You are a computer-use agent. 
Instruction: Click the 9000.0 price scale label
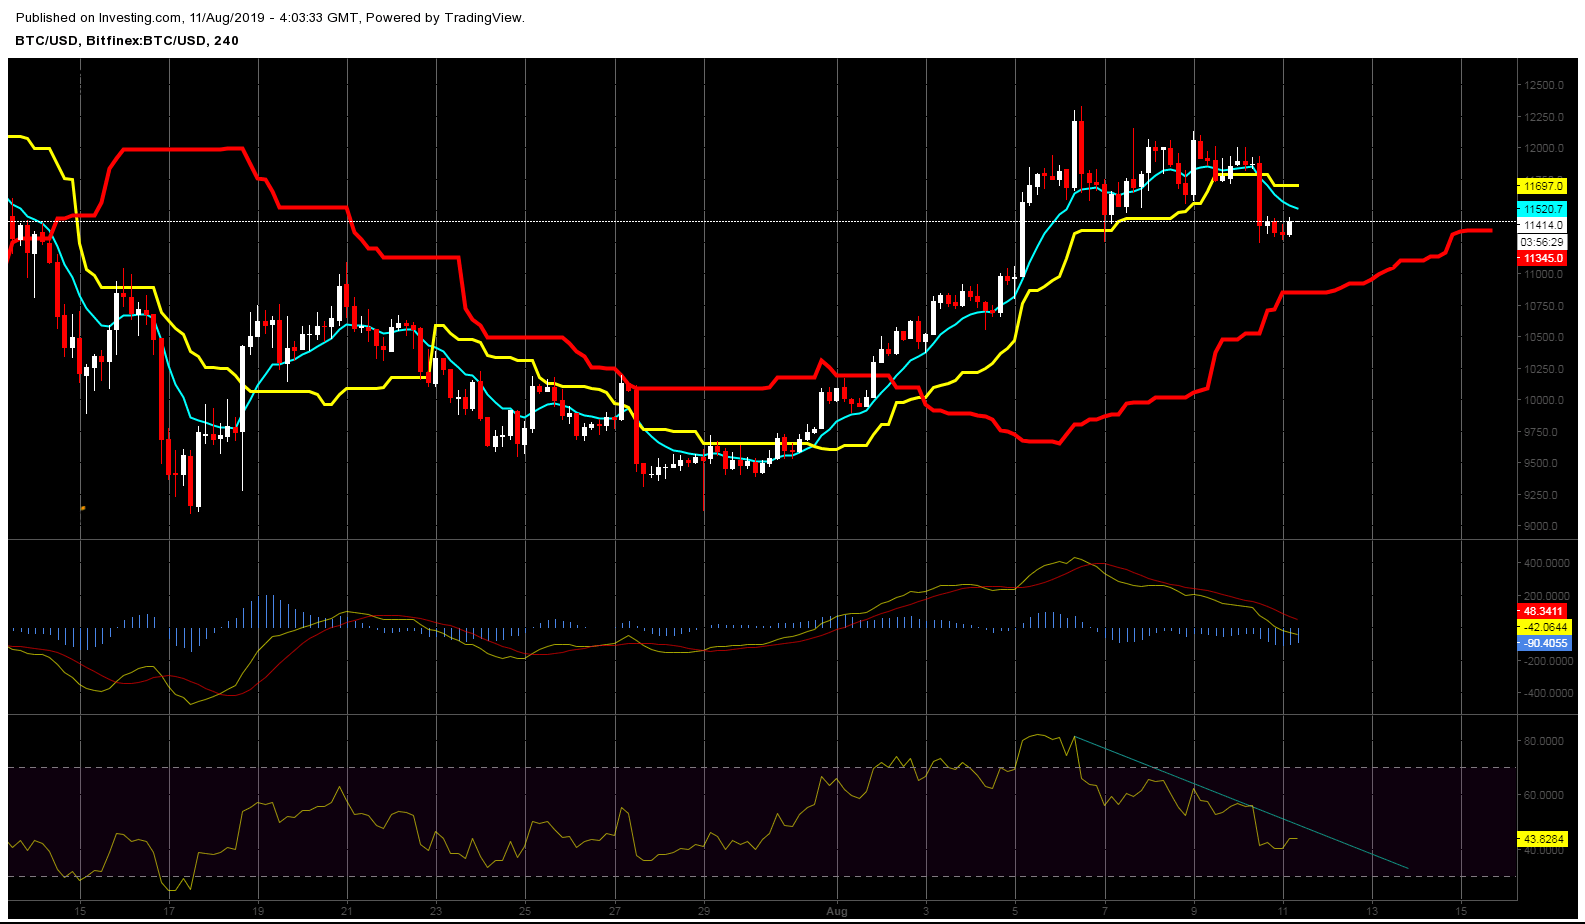coord(1544,526)
